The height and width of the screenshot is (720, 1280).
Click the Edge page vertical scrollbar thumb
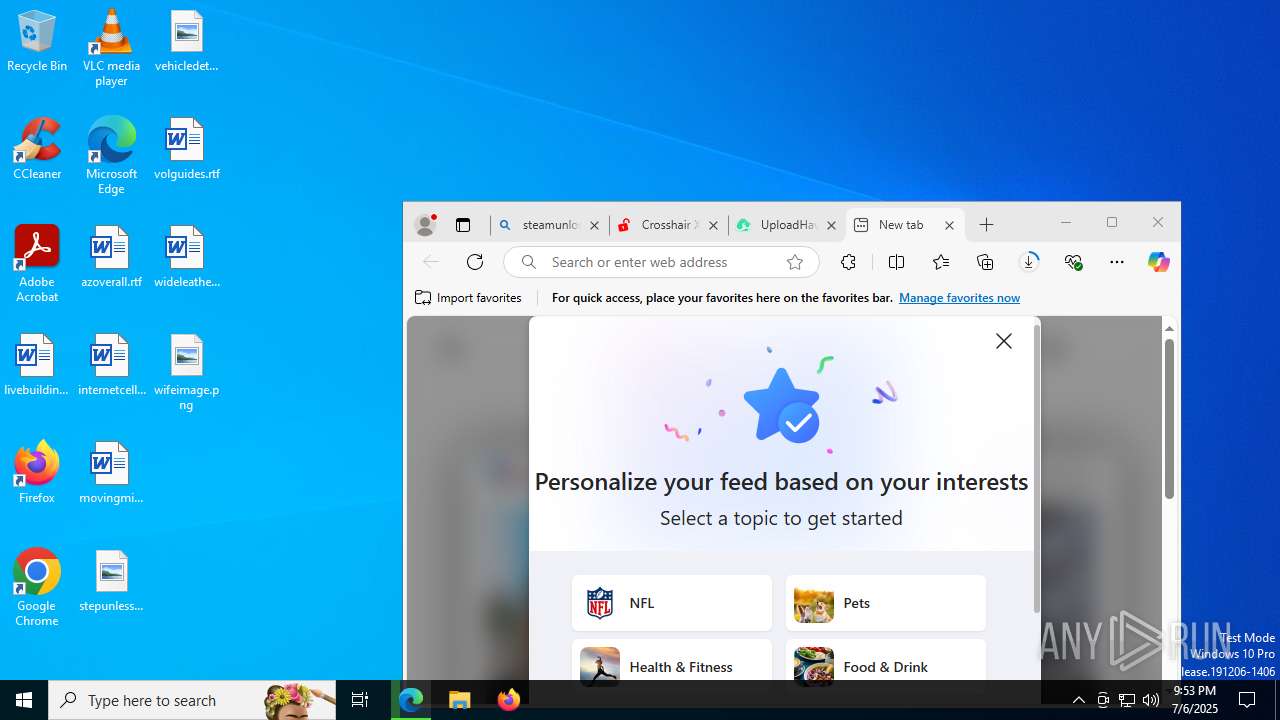click(1169, 418)
